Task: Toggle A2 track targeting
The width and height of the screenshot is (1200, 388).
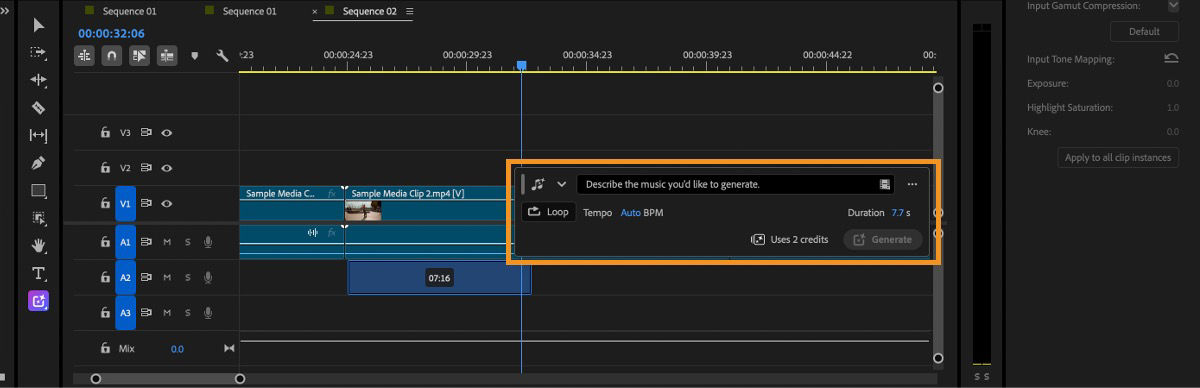Action: tap(125, 277)
